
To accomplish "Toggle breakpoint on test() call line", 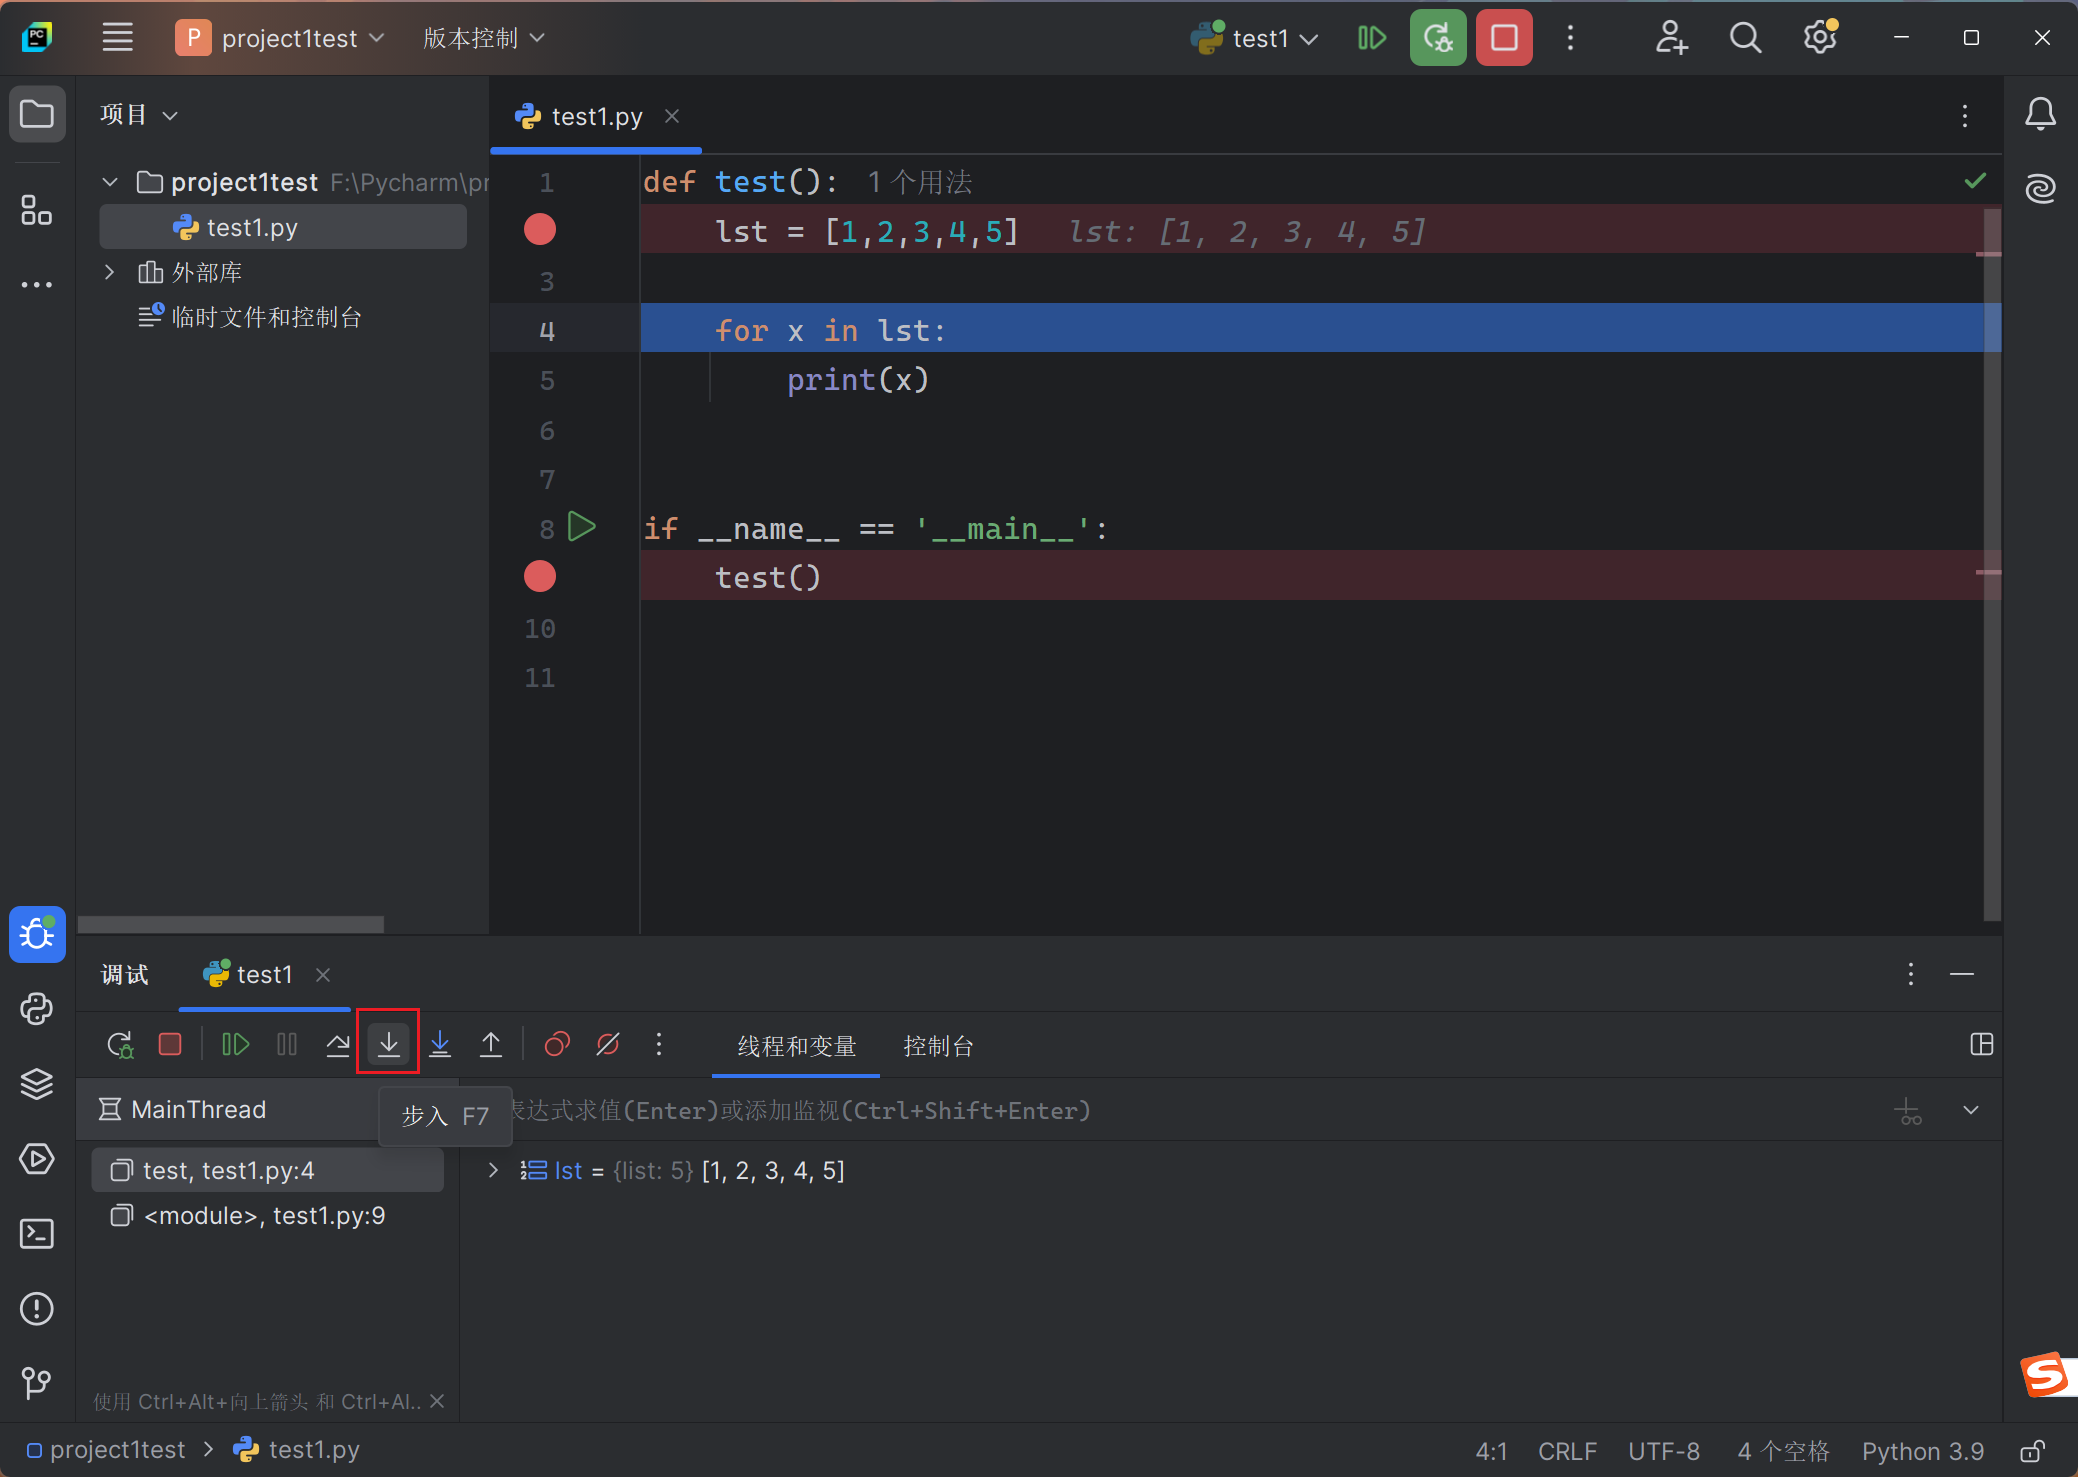I will pyautogui.click(x=540, y=577).
